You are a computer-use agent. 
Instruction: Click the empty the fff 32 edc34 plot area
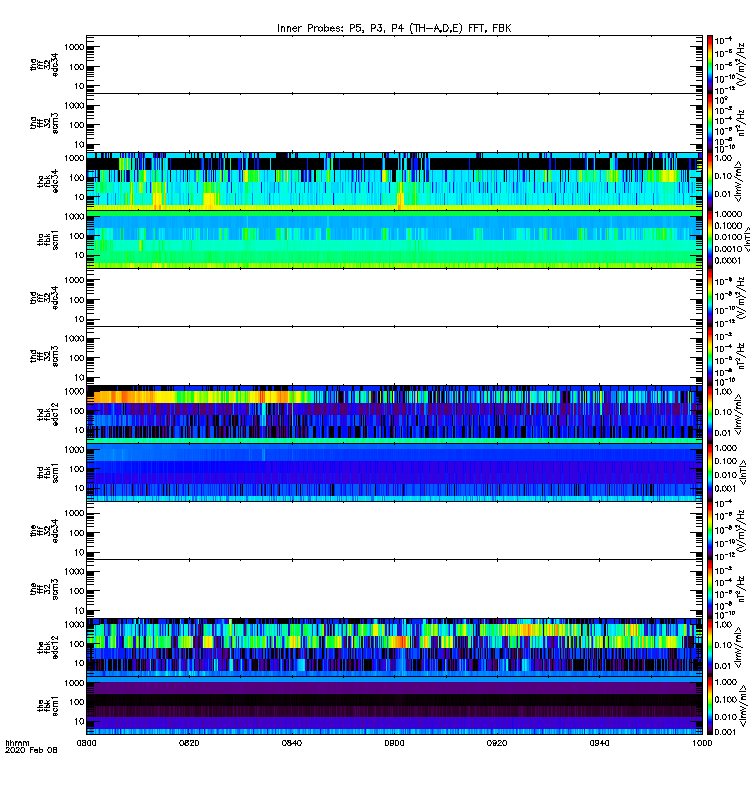click(394, 531)
